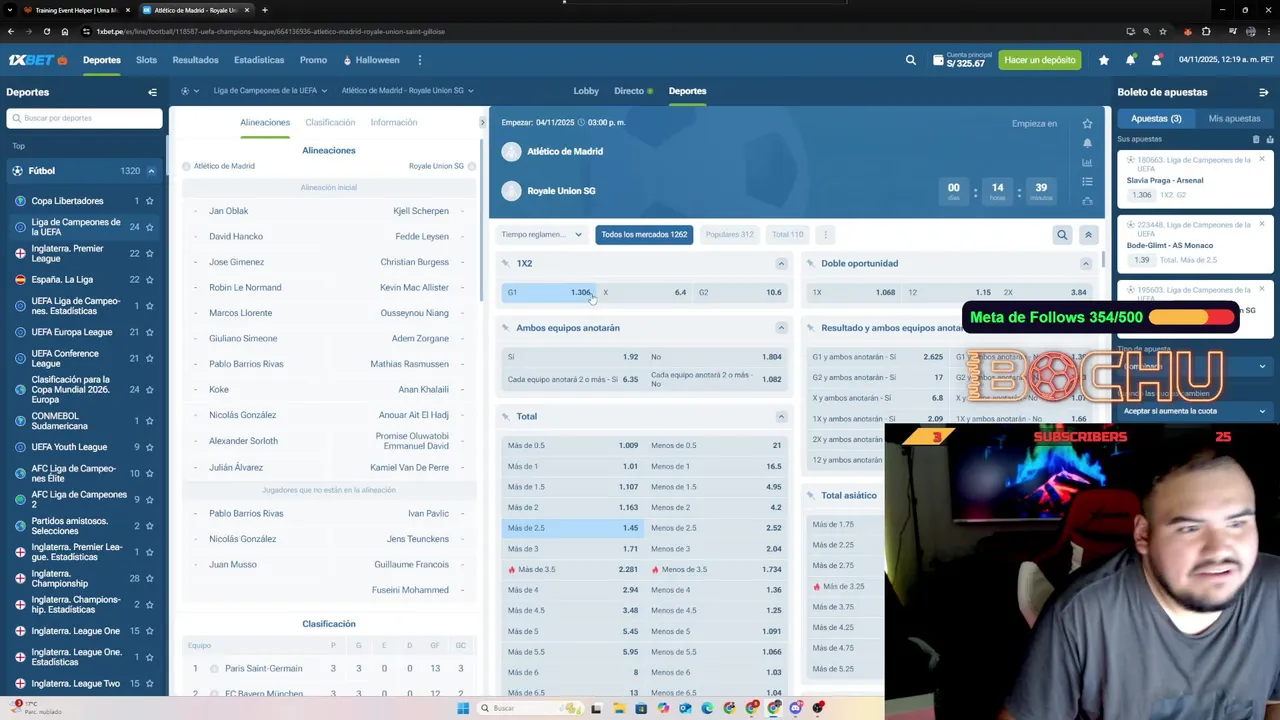Enable match notifications bell icon
The image size is (1280, 720).
click(1087, 143)
